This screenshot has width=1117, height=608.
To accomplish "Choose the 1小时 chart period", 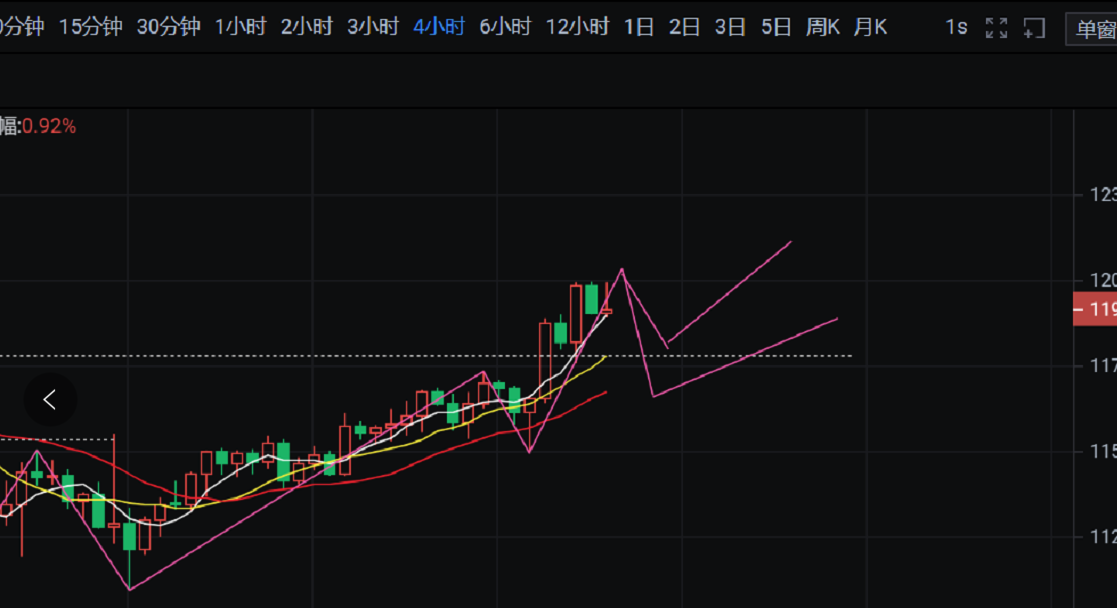I will point(241,27).
